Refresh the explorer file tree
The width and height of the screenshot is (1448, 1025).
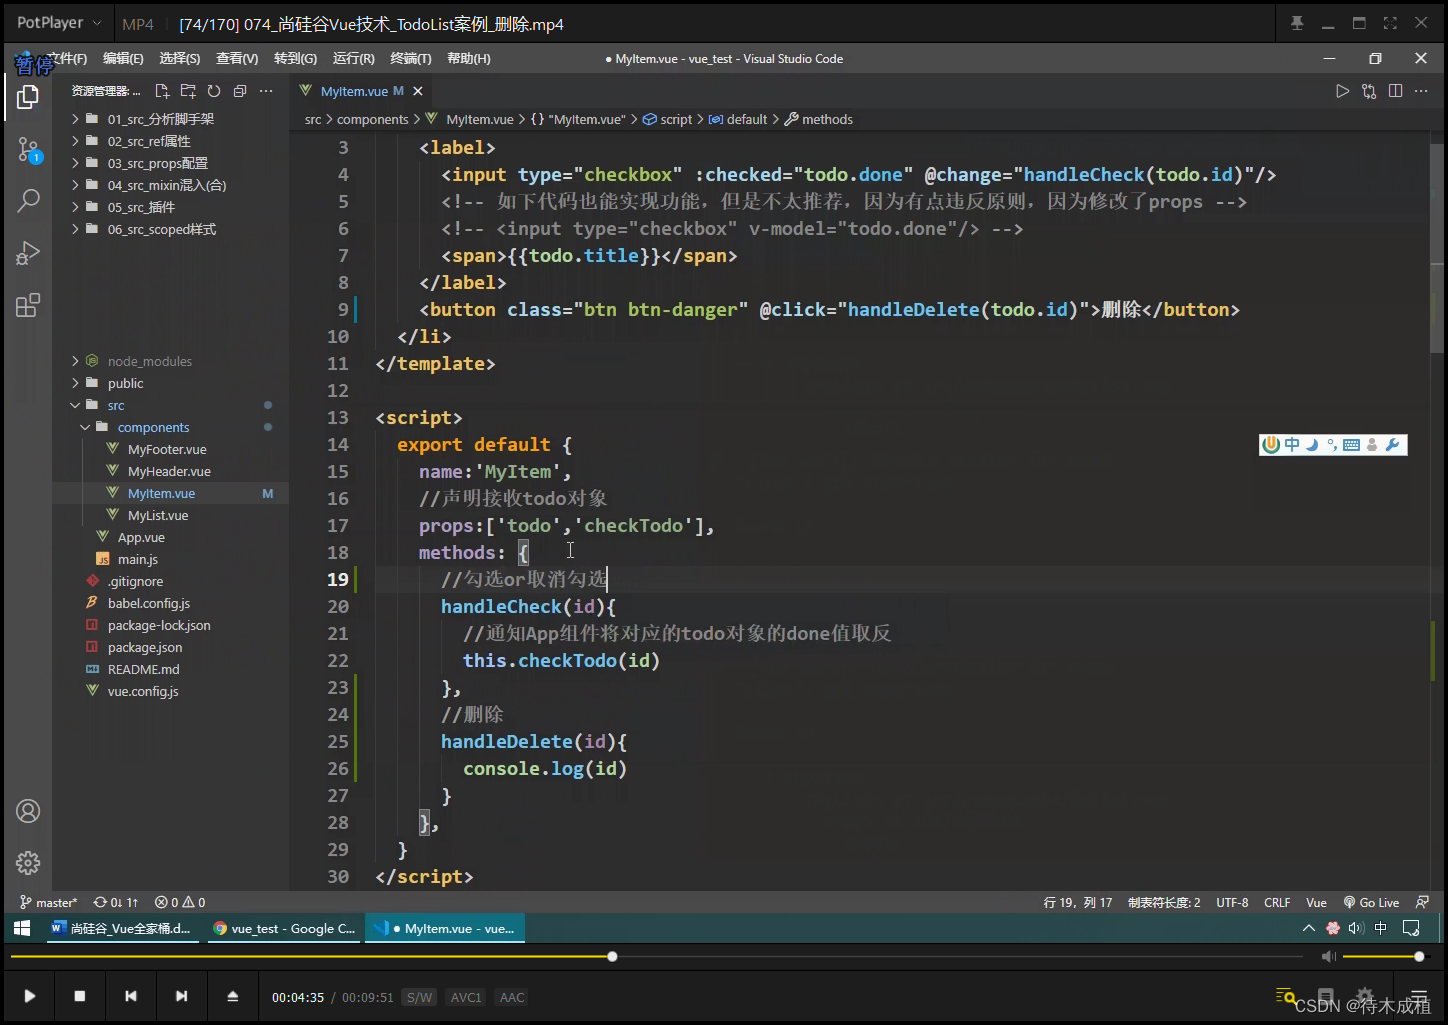(214, 91)
